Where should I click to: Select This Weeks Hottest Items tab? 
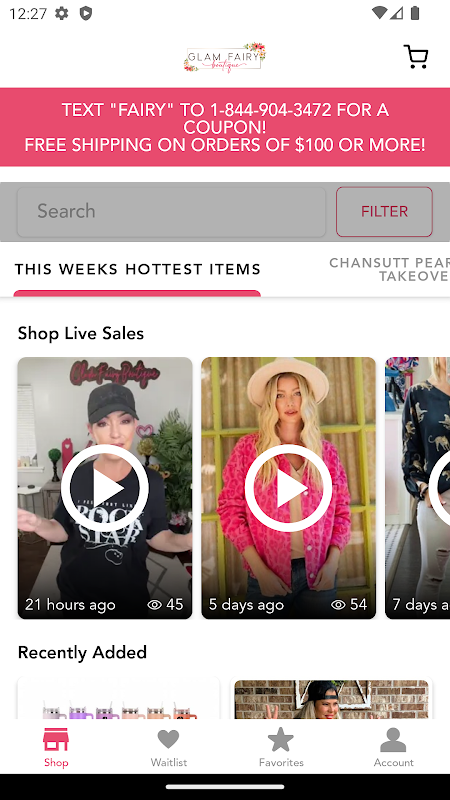pos(138,269)
